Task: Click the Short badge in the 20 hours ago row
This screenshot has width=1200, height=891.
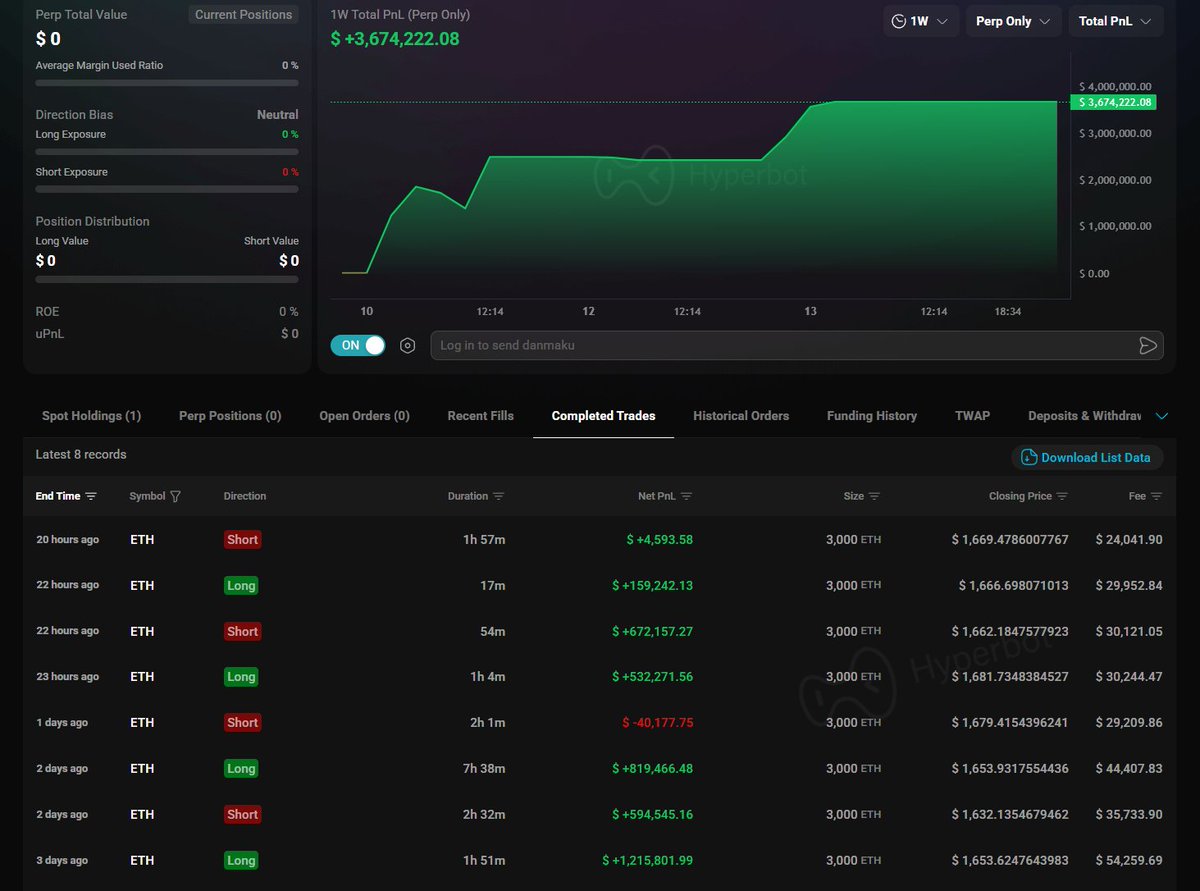Action: pos(242,540)
